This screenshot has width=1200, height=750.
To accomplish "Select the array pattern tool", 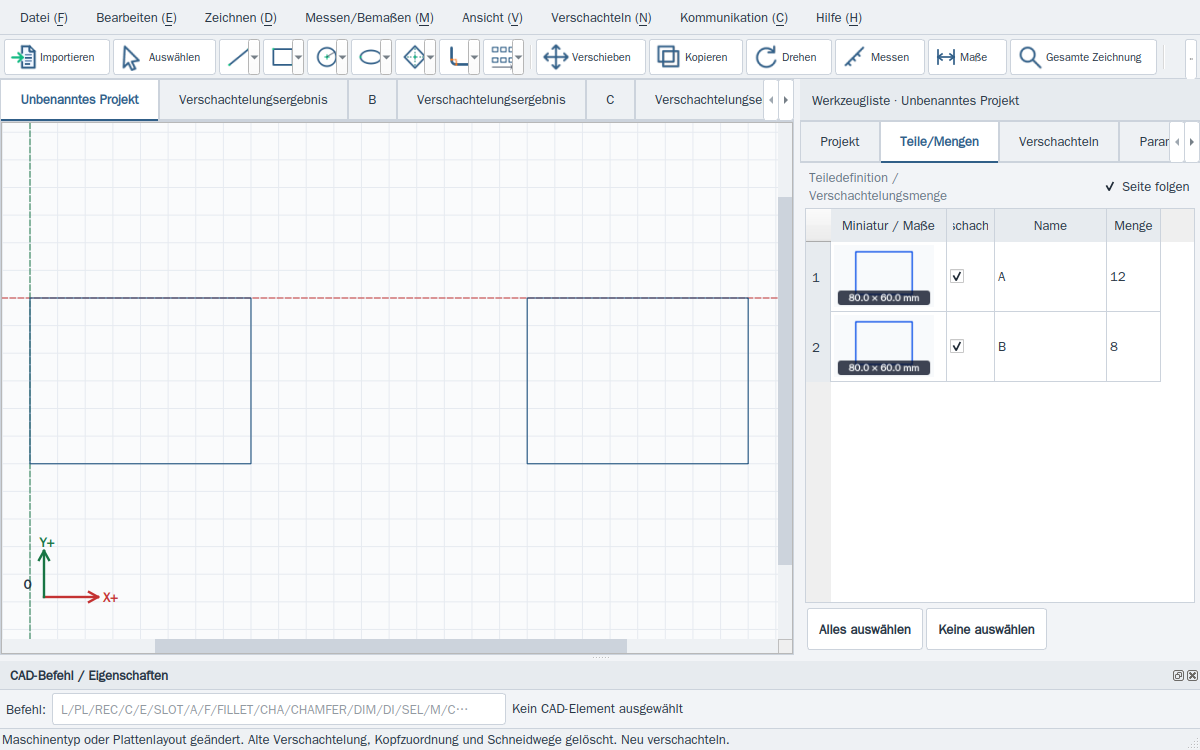I will click(x=498, y=57).
